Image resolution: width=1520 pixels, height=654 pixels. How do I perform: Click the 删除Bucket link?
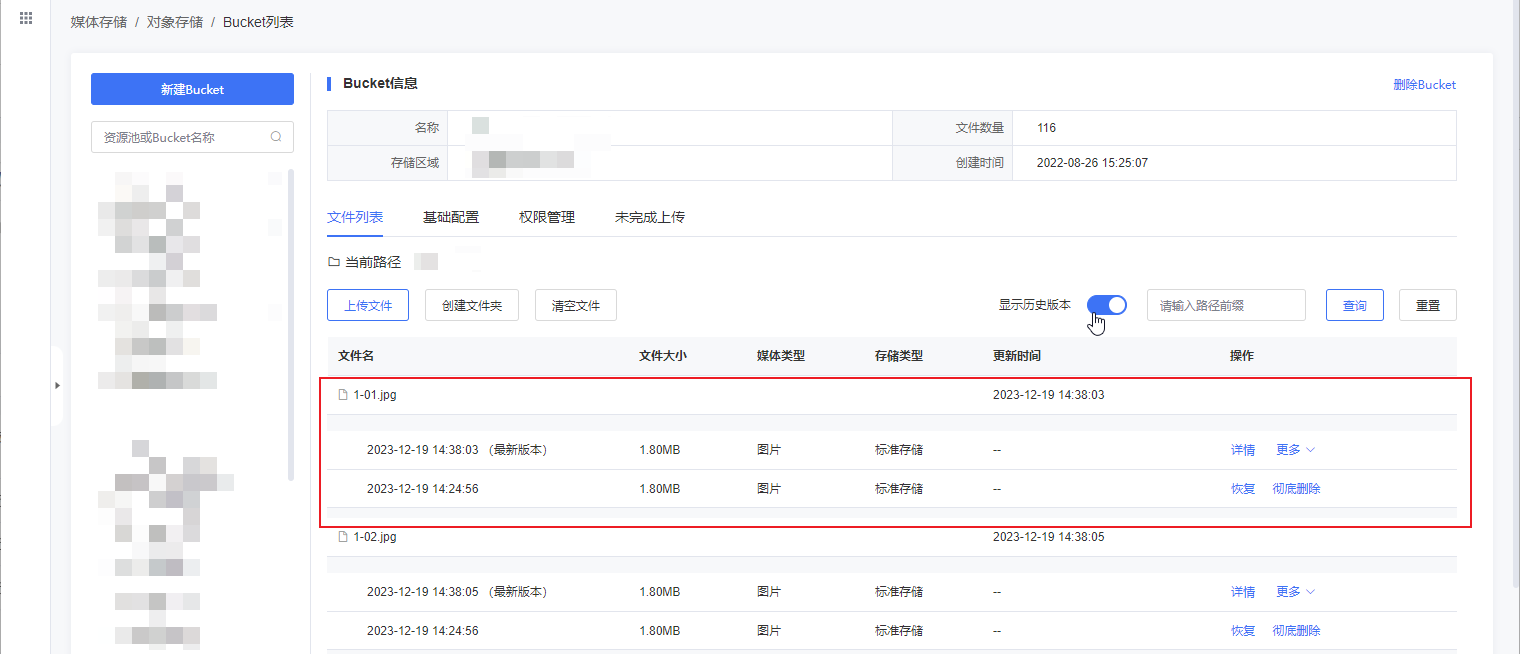[x=1424, y=85]
